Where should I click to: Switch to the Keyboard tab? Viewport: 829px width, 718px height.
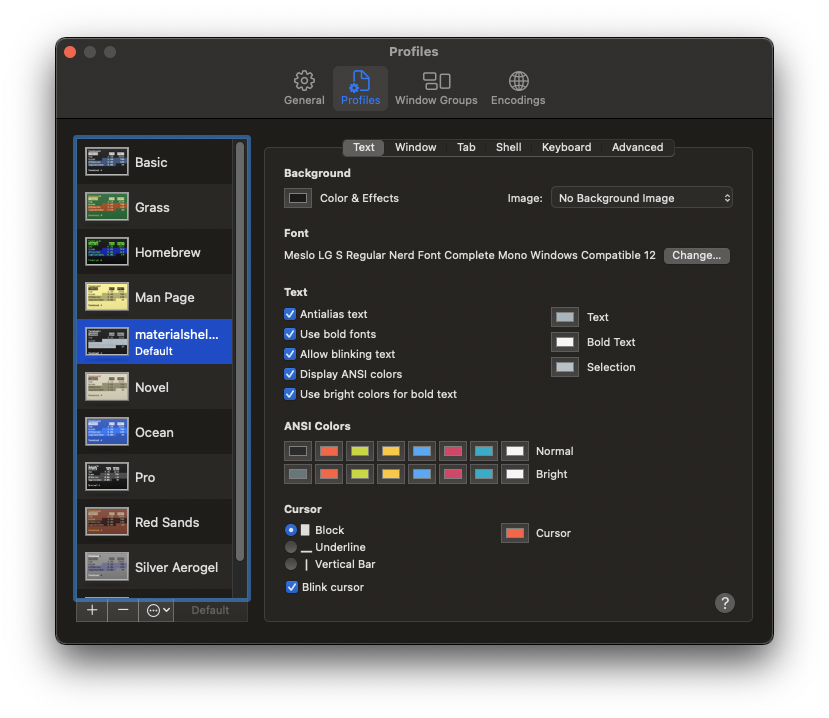566,147
